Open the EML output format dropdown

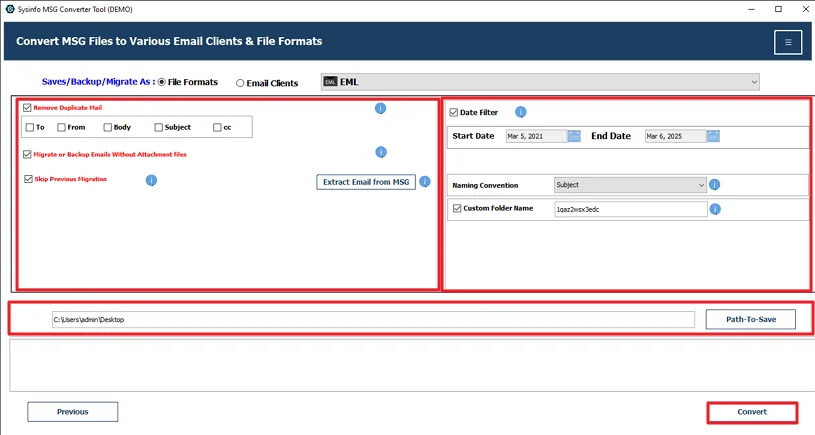[x=540, y=82]
